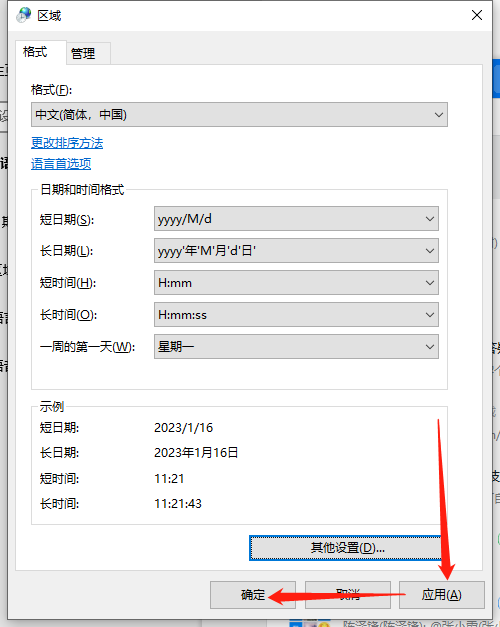Click the Region globe icon in title bar
500x627 pixels.
tap(24, 15)
